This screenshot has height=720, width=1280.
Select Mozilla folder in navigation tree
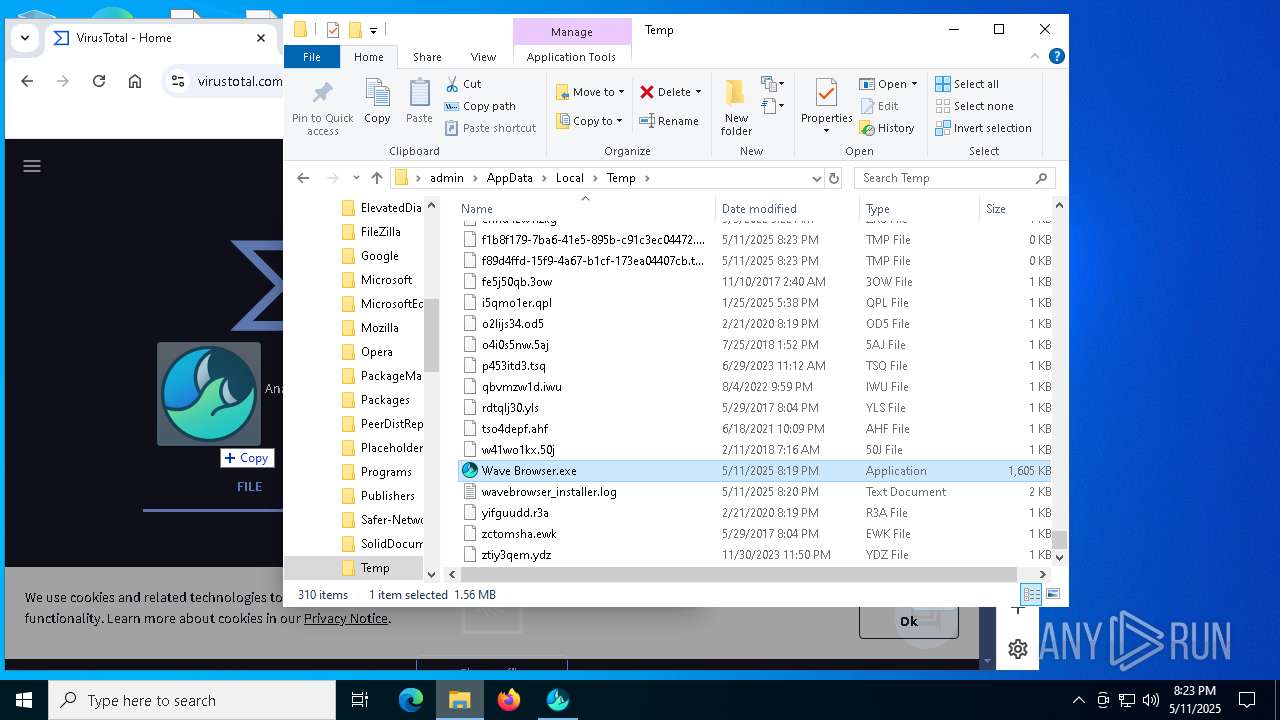tap(379, 328)
